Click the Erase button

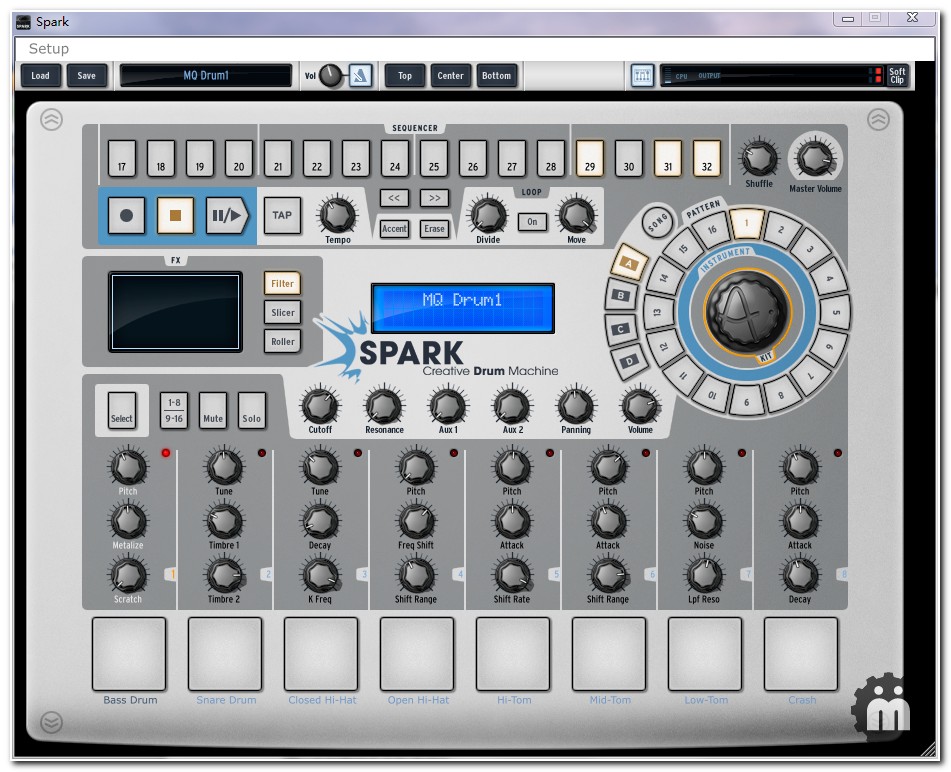pos(434,229)
